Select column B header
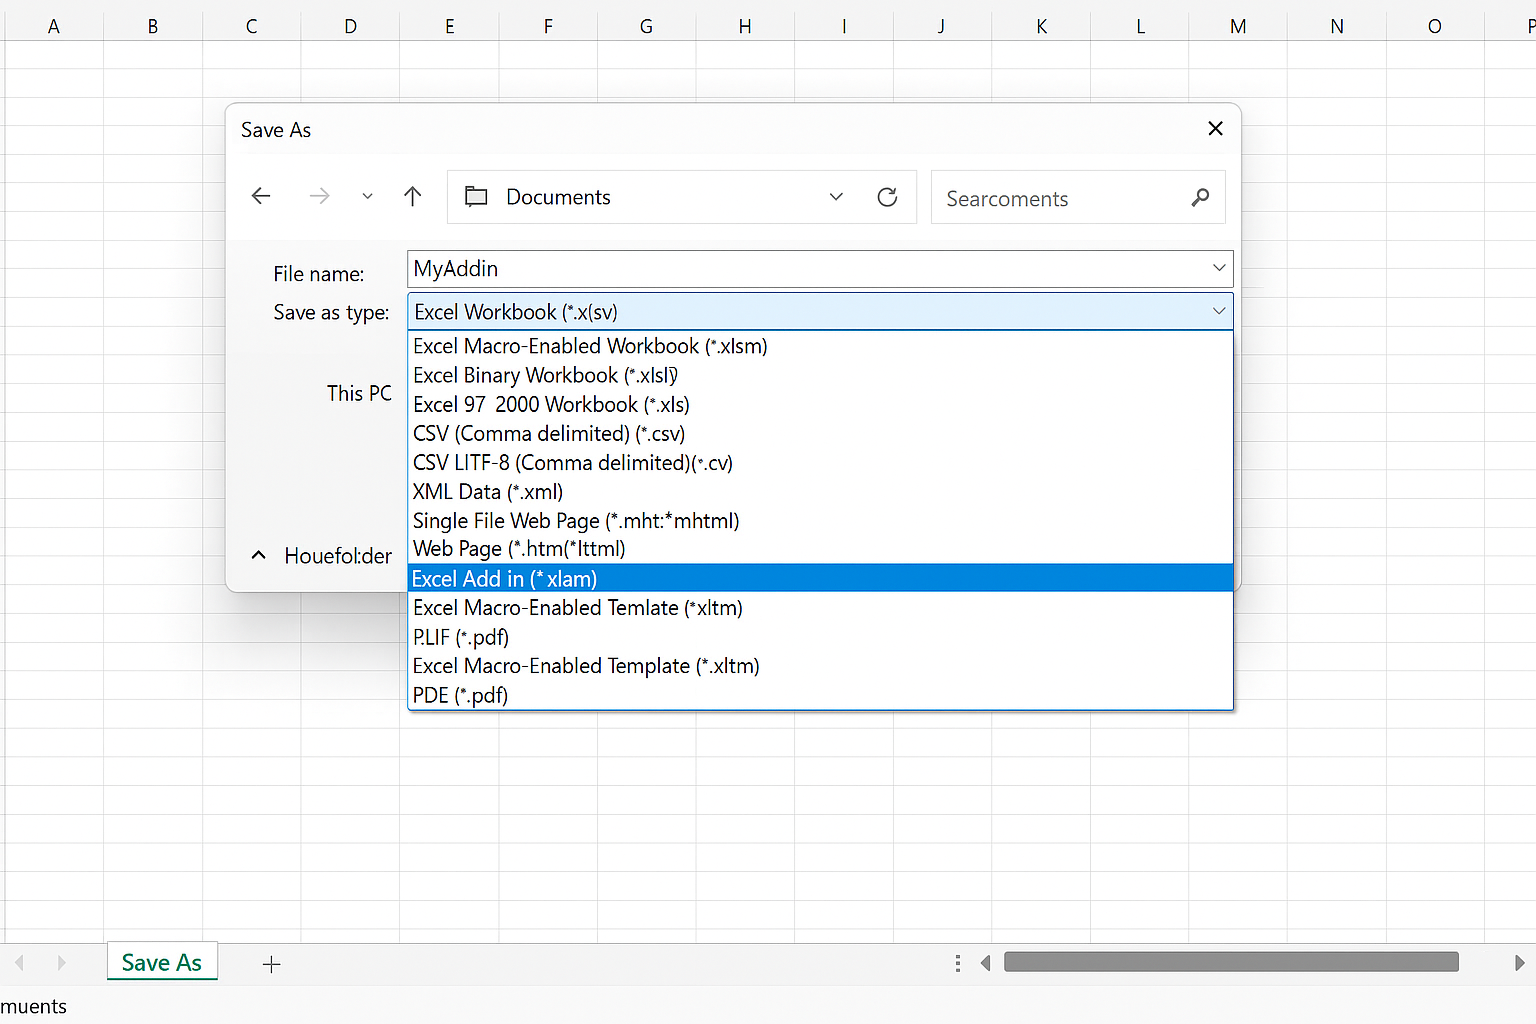 153,26
